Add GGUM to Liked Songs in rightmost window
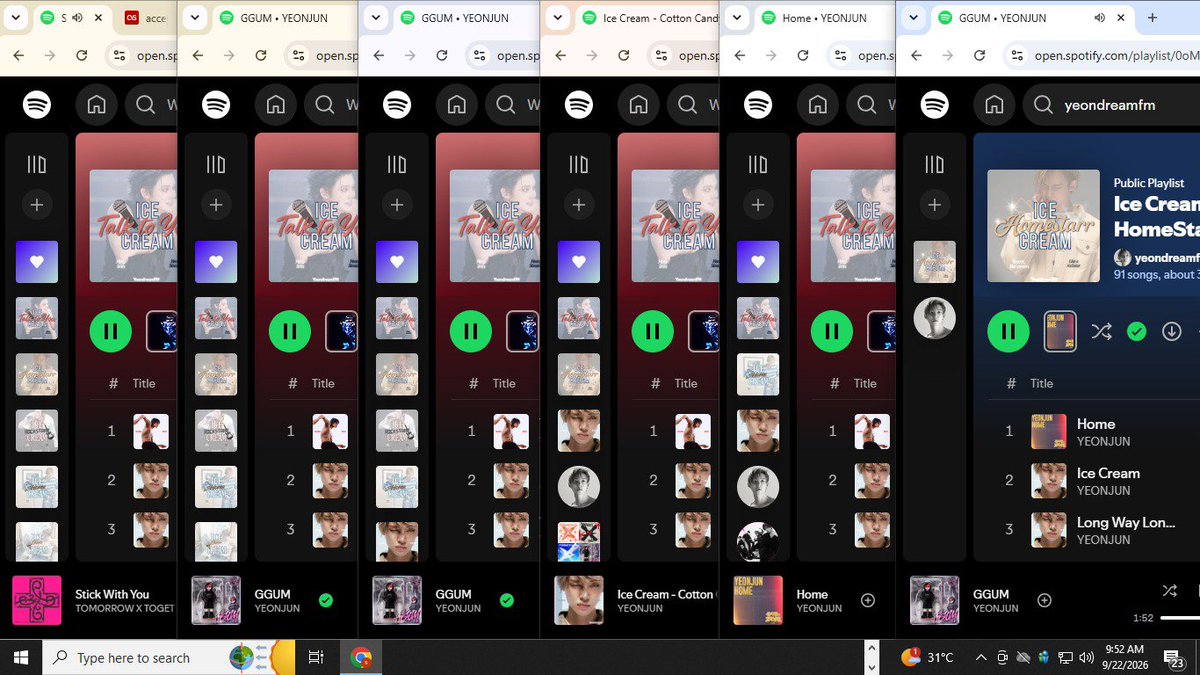The height and width of the screenshot is (675, 1200). point(1044,600)
